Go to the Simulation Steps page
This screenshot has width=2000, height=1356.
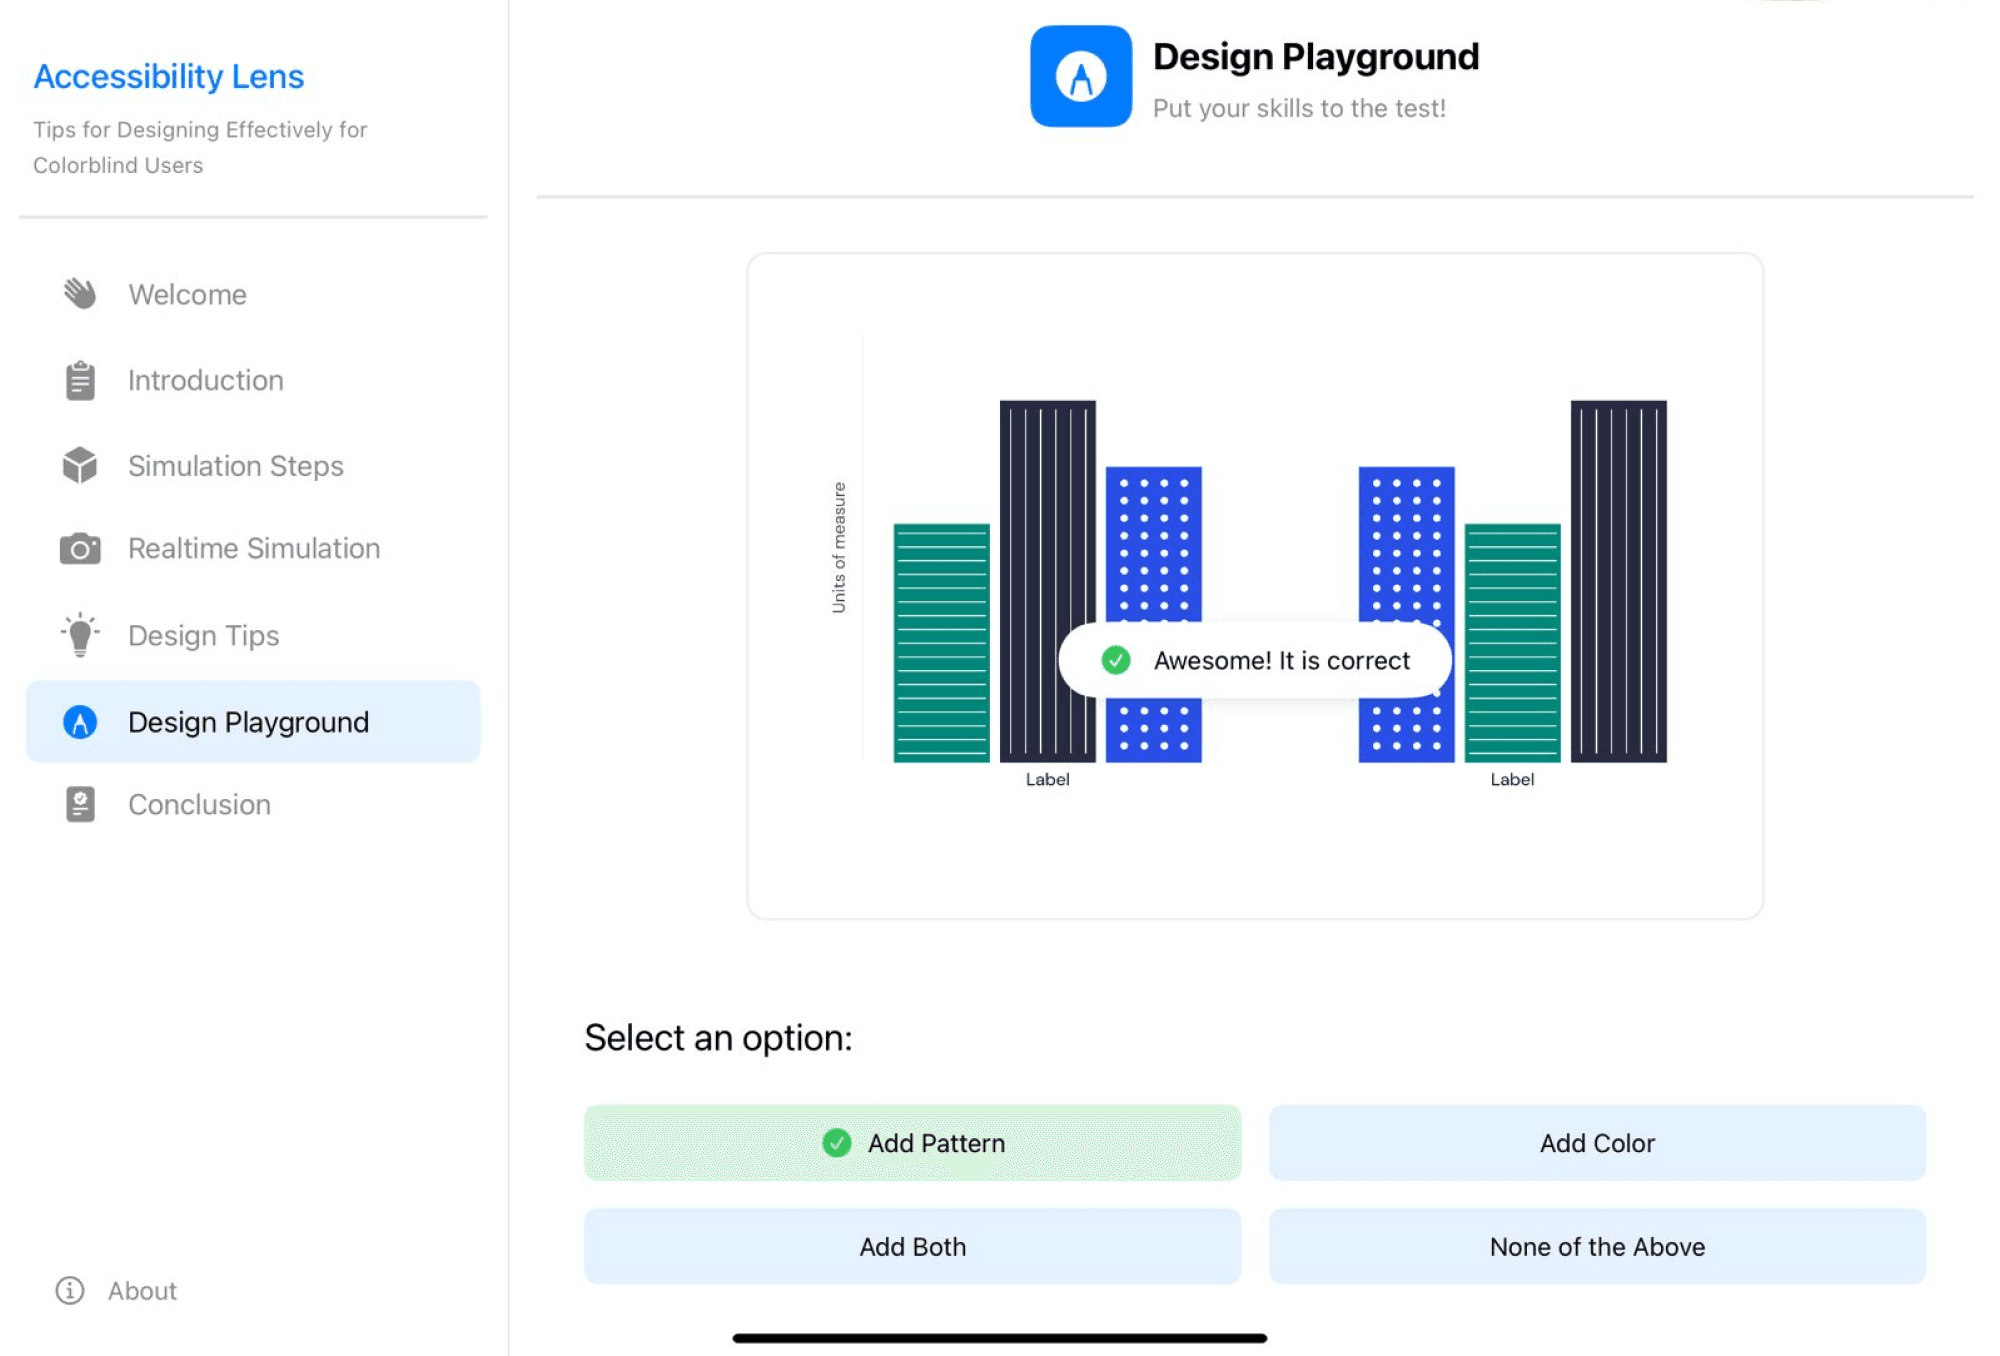click(x=235, y=466)
